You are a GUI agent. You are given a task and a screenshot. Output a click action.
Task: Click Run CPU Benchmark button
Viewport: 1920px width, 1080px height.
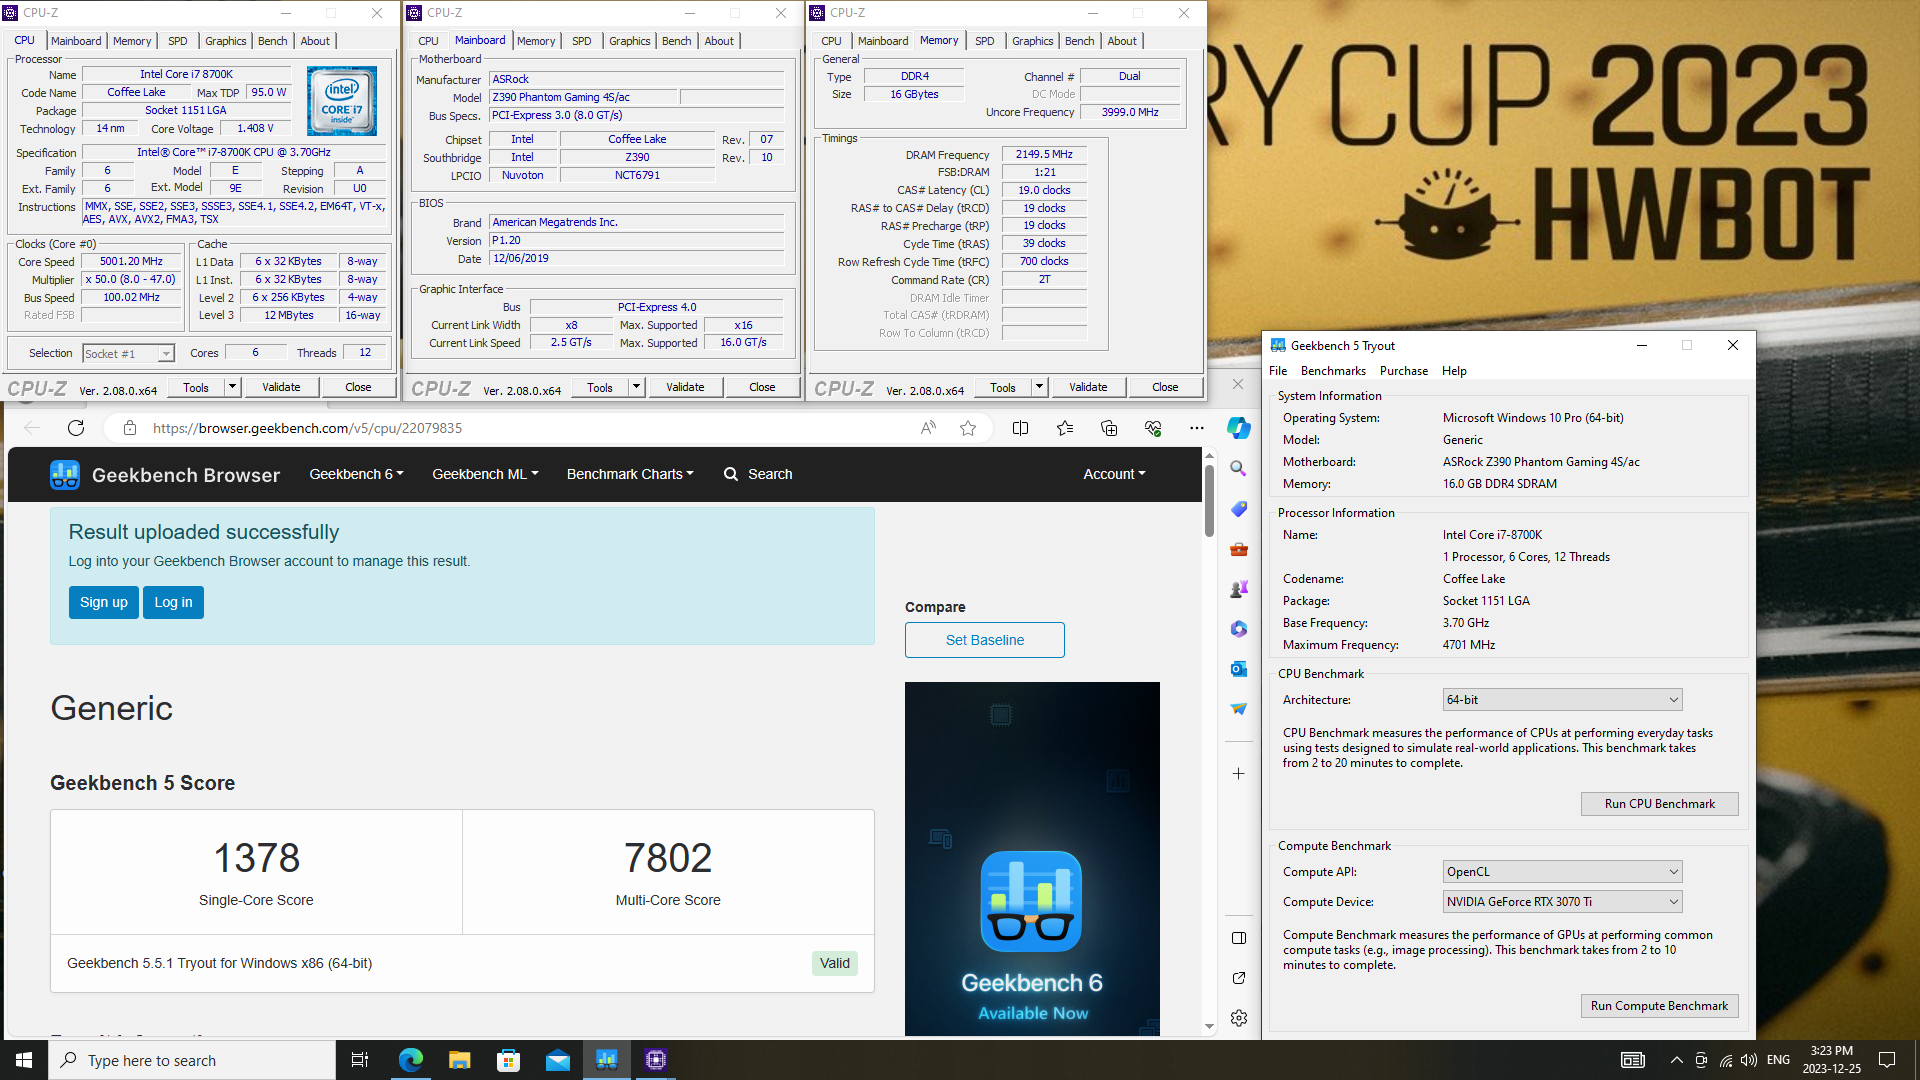tap(1659, 804)
